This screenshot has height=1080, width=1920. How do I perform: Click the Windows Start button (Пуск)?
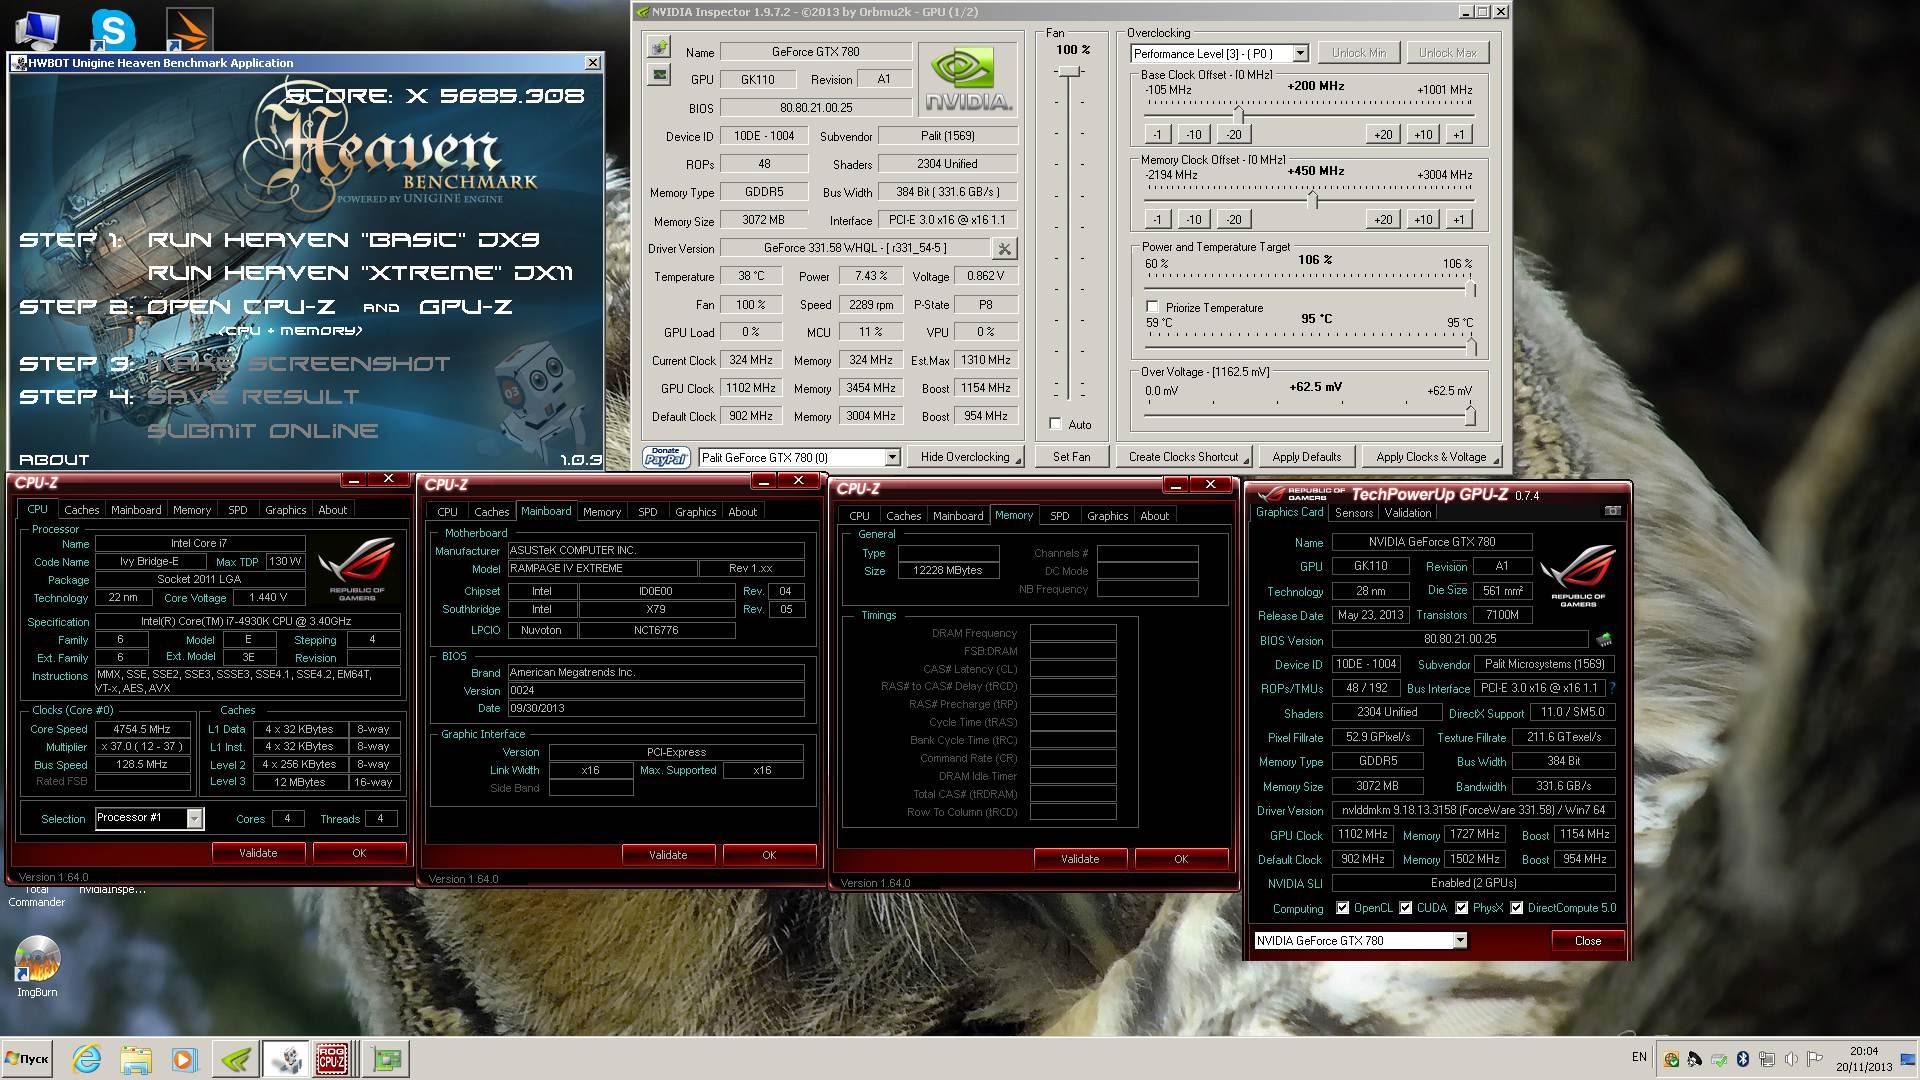[28, 1058]
